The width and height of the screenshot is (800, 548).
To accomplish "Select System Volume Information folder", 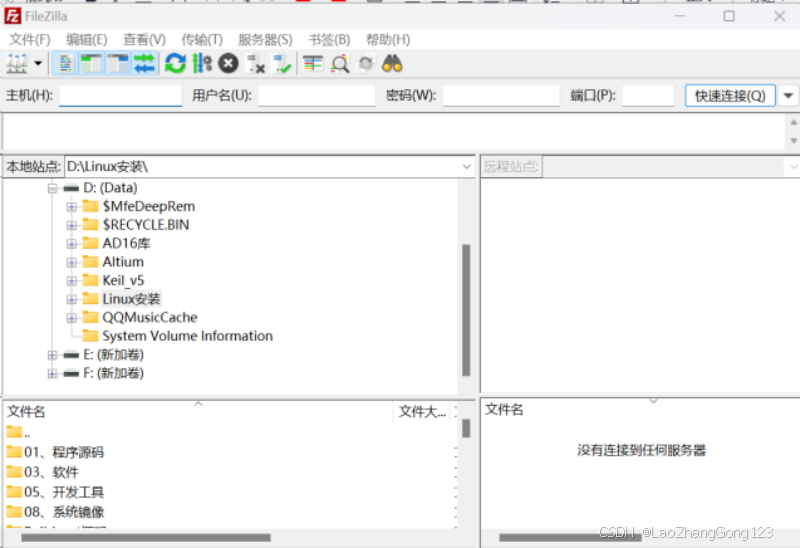I will (187, 336).
